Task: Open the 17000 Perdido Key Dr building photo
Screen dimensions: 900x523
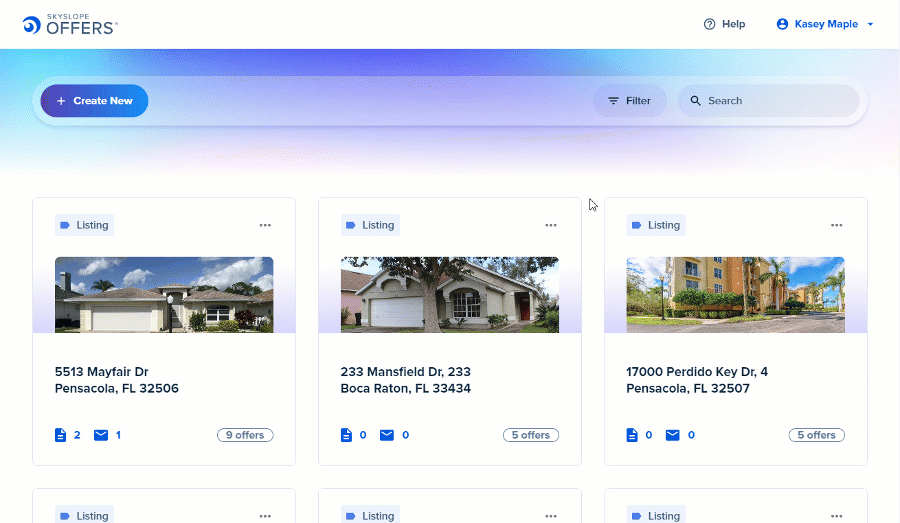Action: tap(736, 295)
